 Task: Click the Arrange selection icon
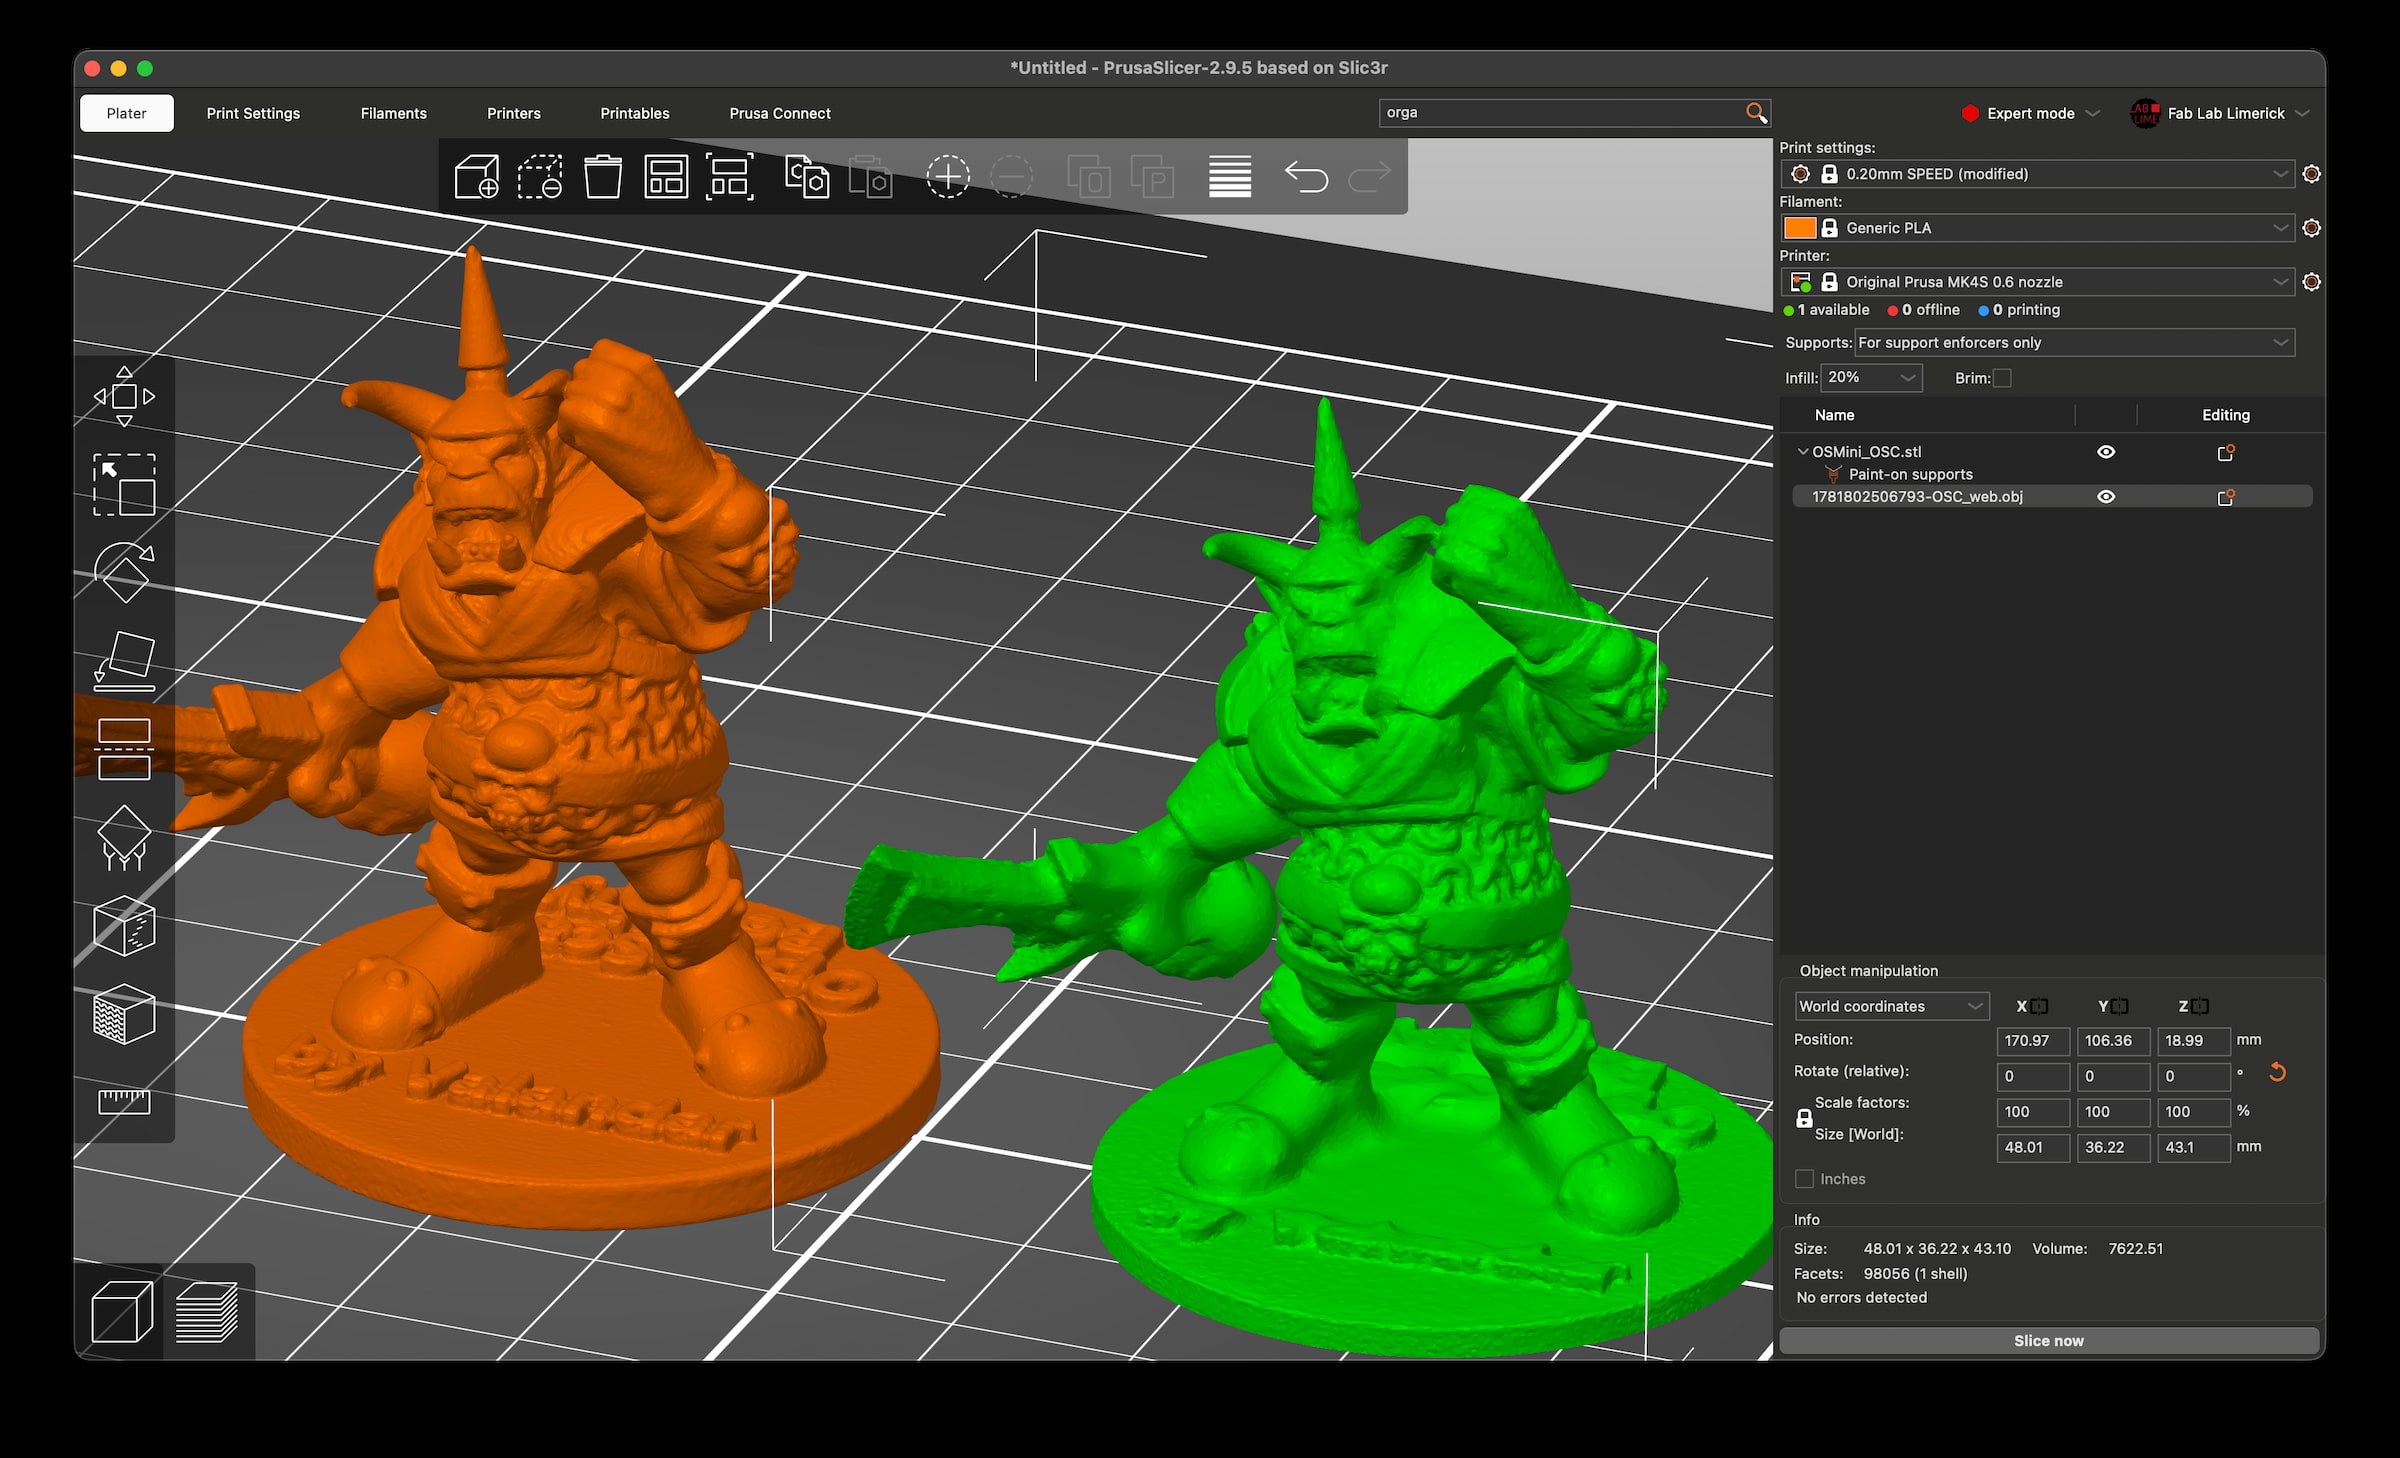pos(730,177)
